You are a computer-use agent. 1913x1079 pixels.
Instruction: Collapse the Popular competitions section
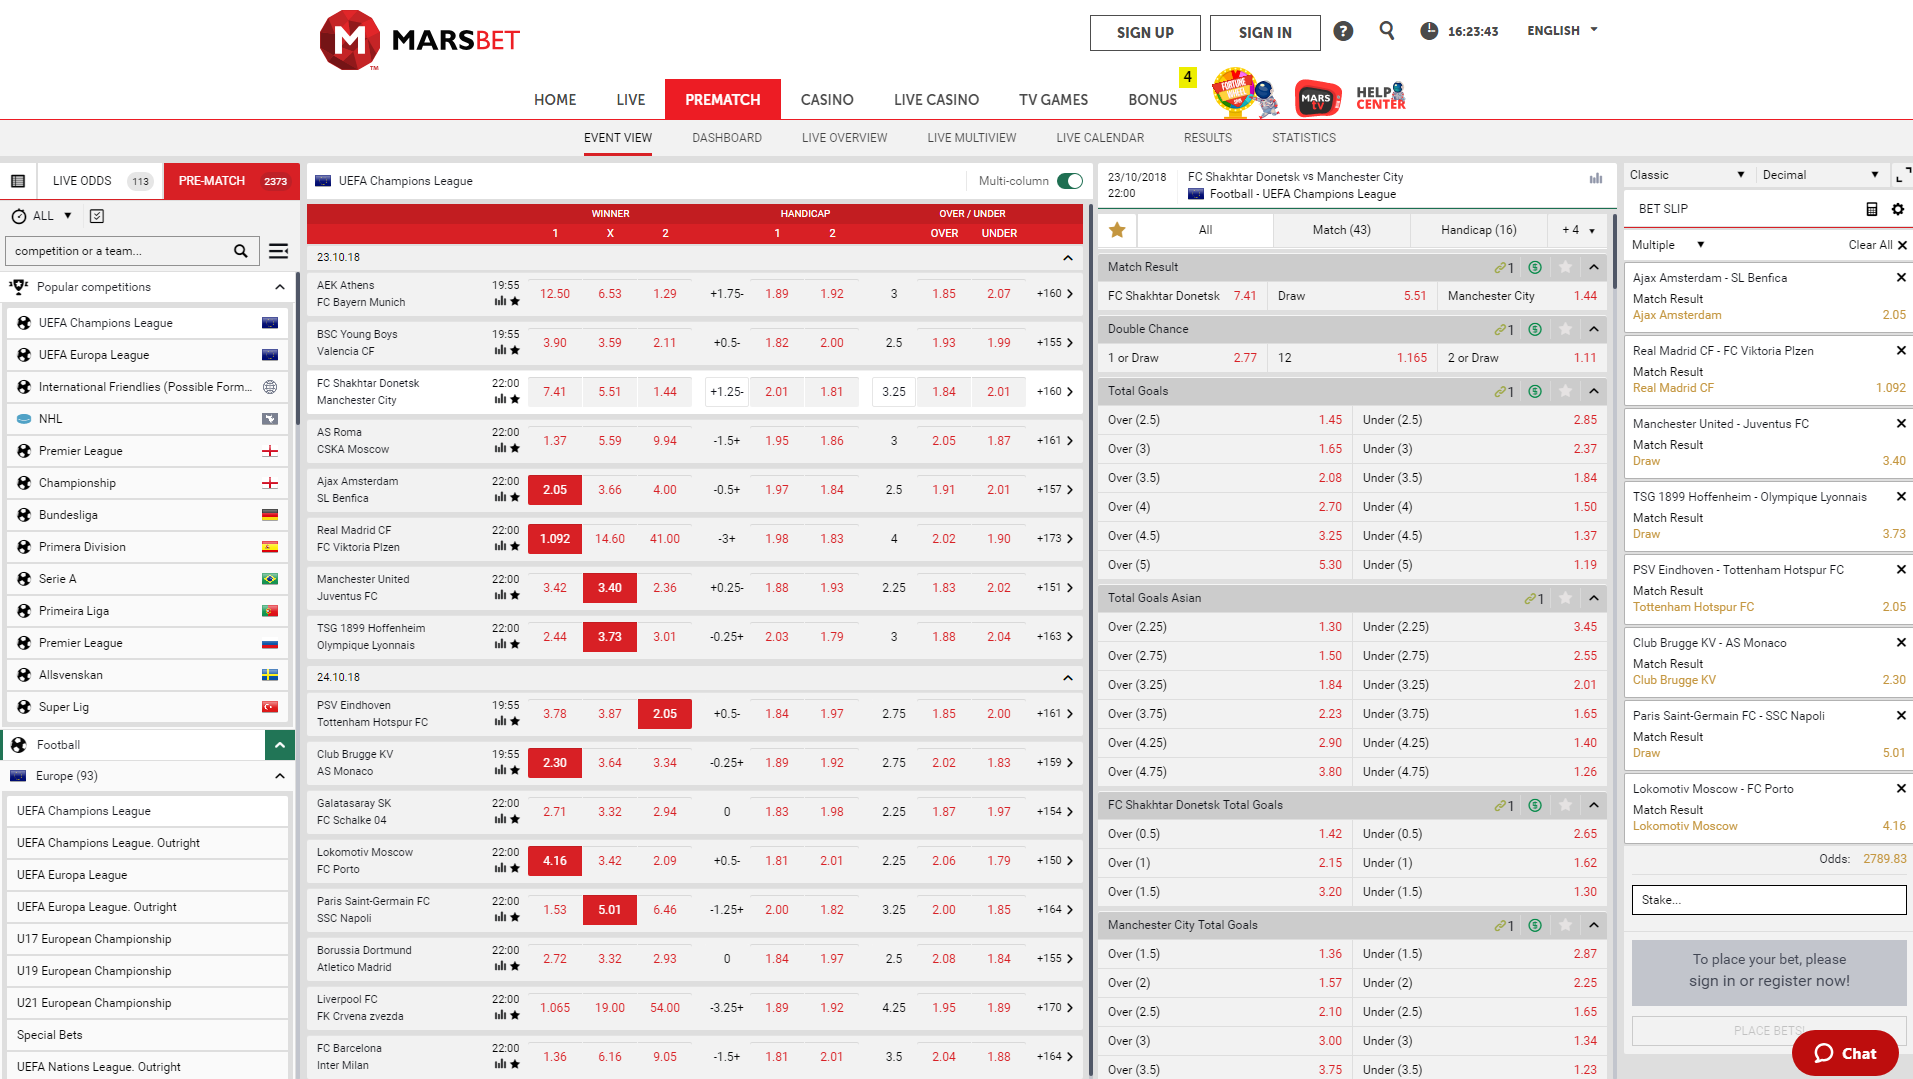(x=279, y=287)
